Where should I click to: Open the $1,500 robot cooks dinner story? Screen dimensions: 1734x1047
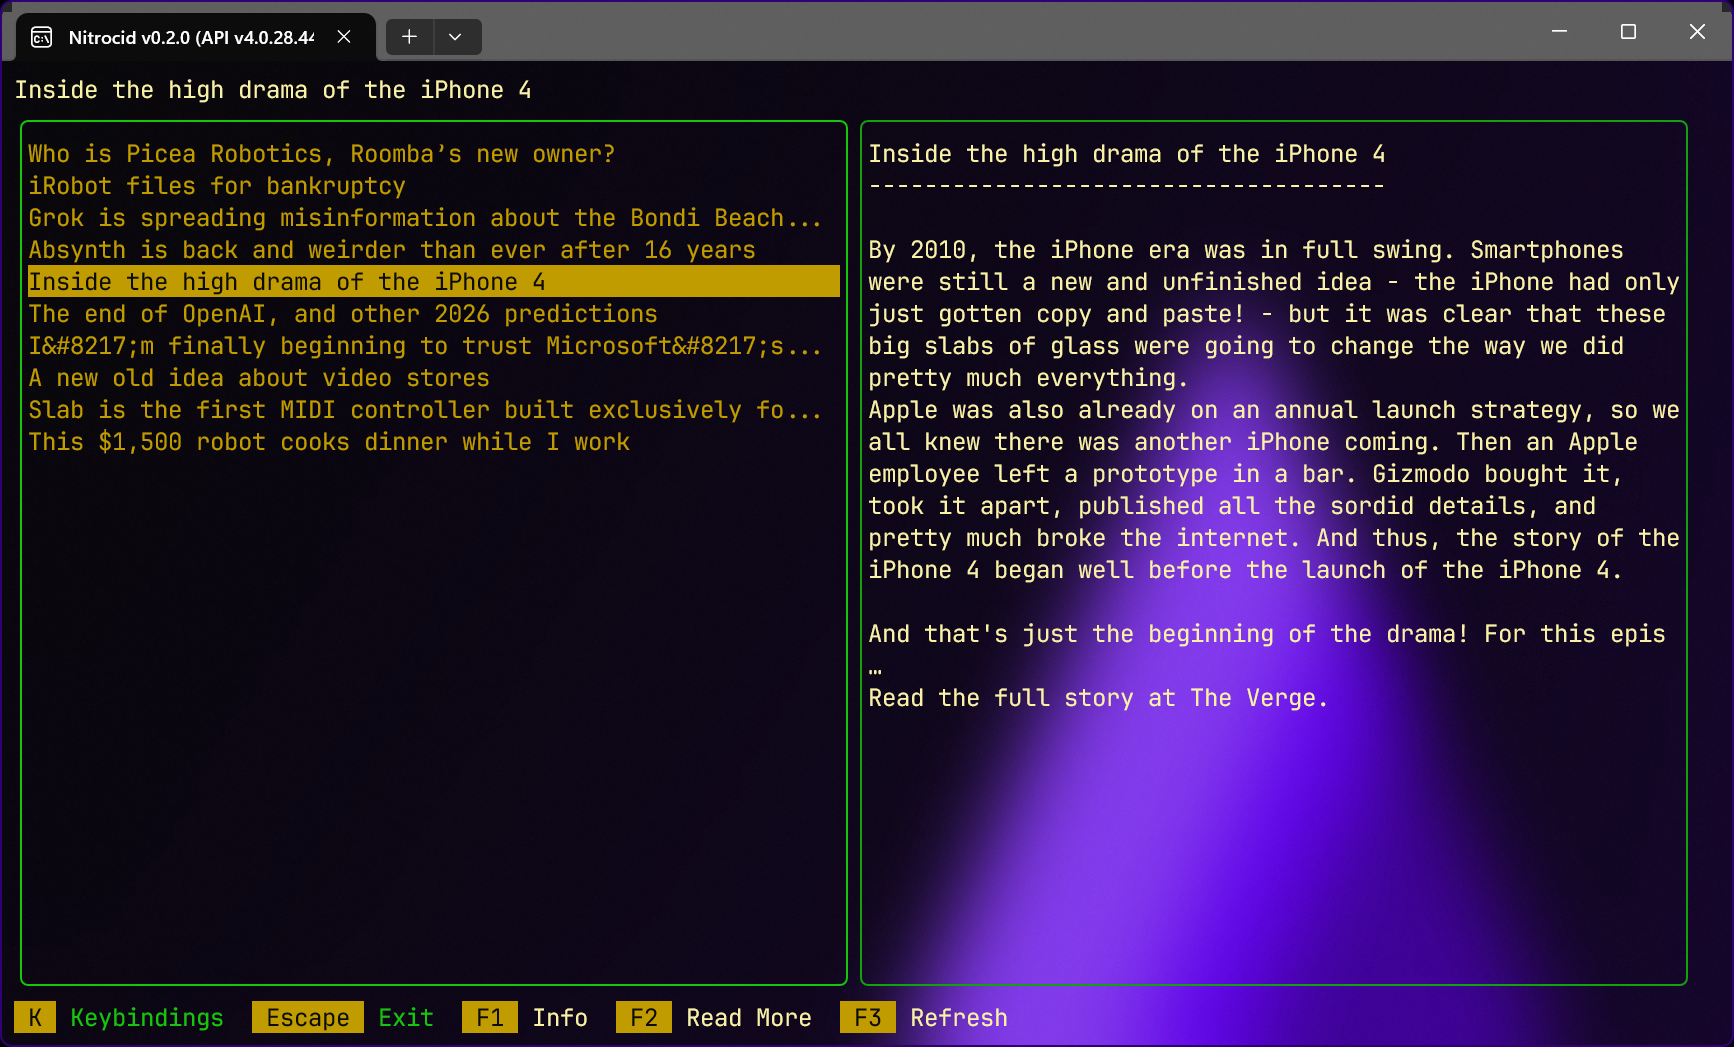pyautogui.click(x=329, y=442)
